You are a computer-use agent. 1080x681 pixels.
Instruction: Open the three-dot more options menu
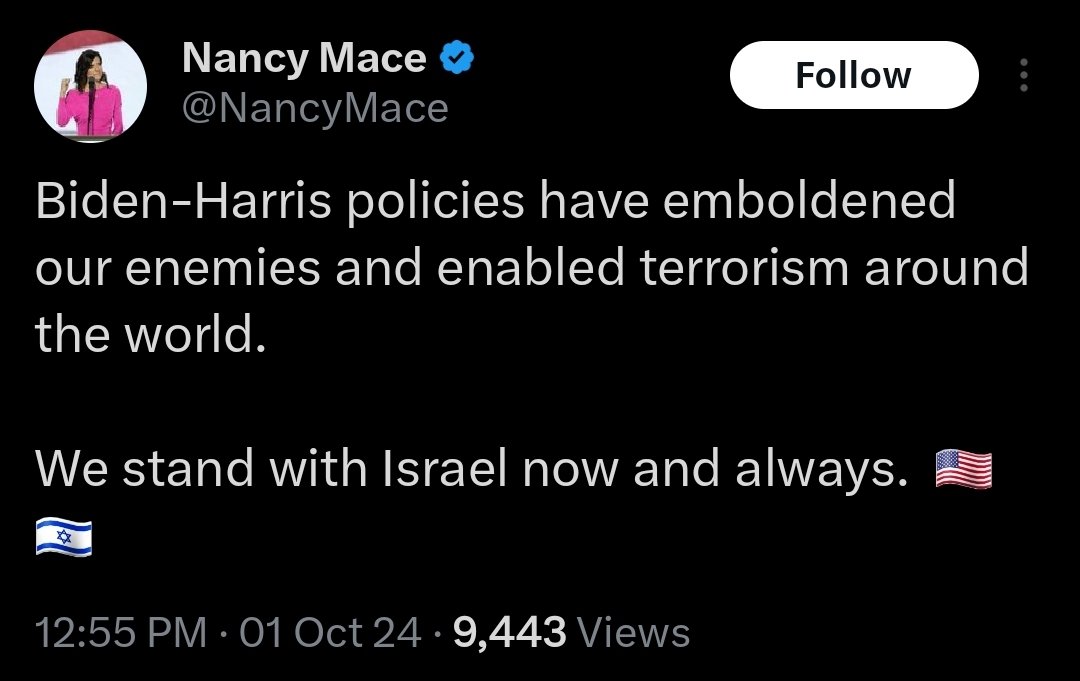1022,76
